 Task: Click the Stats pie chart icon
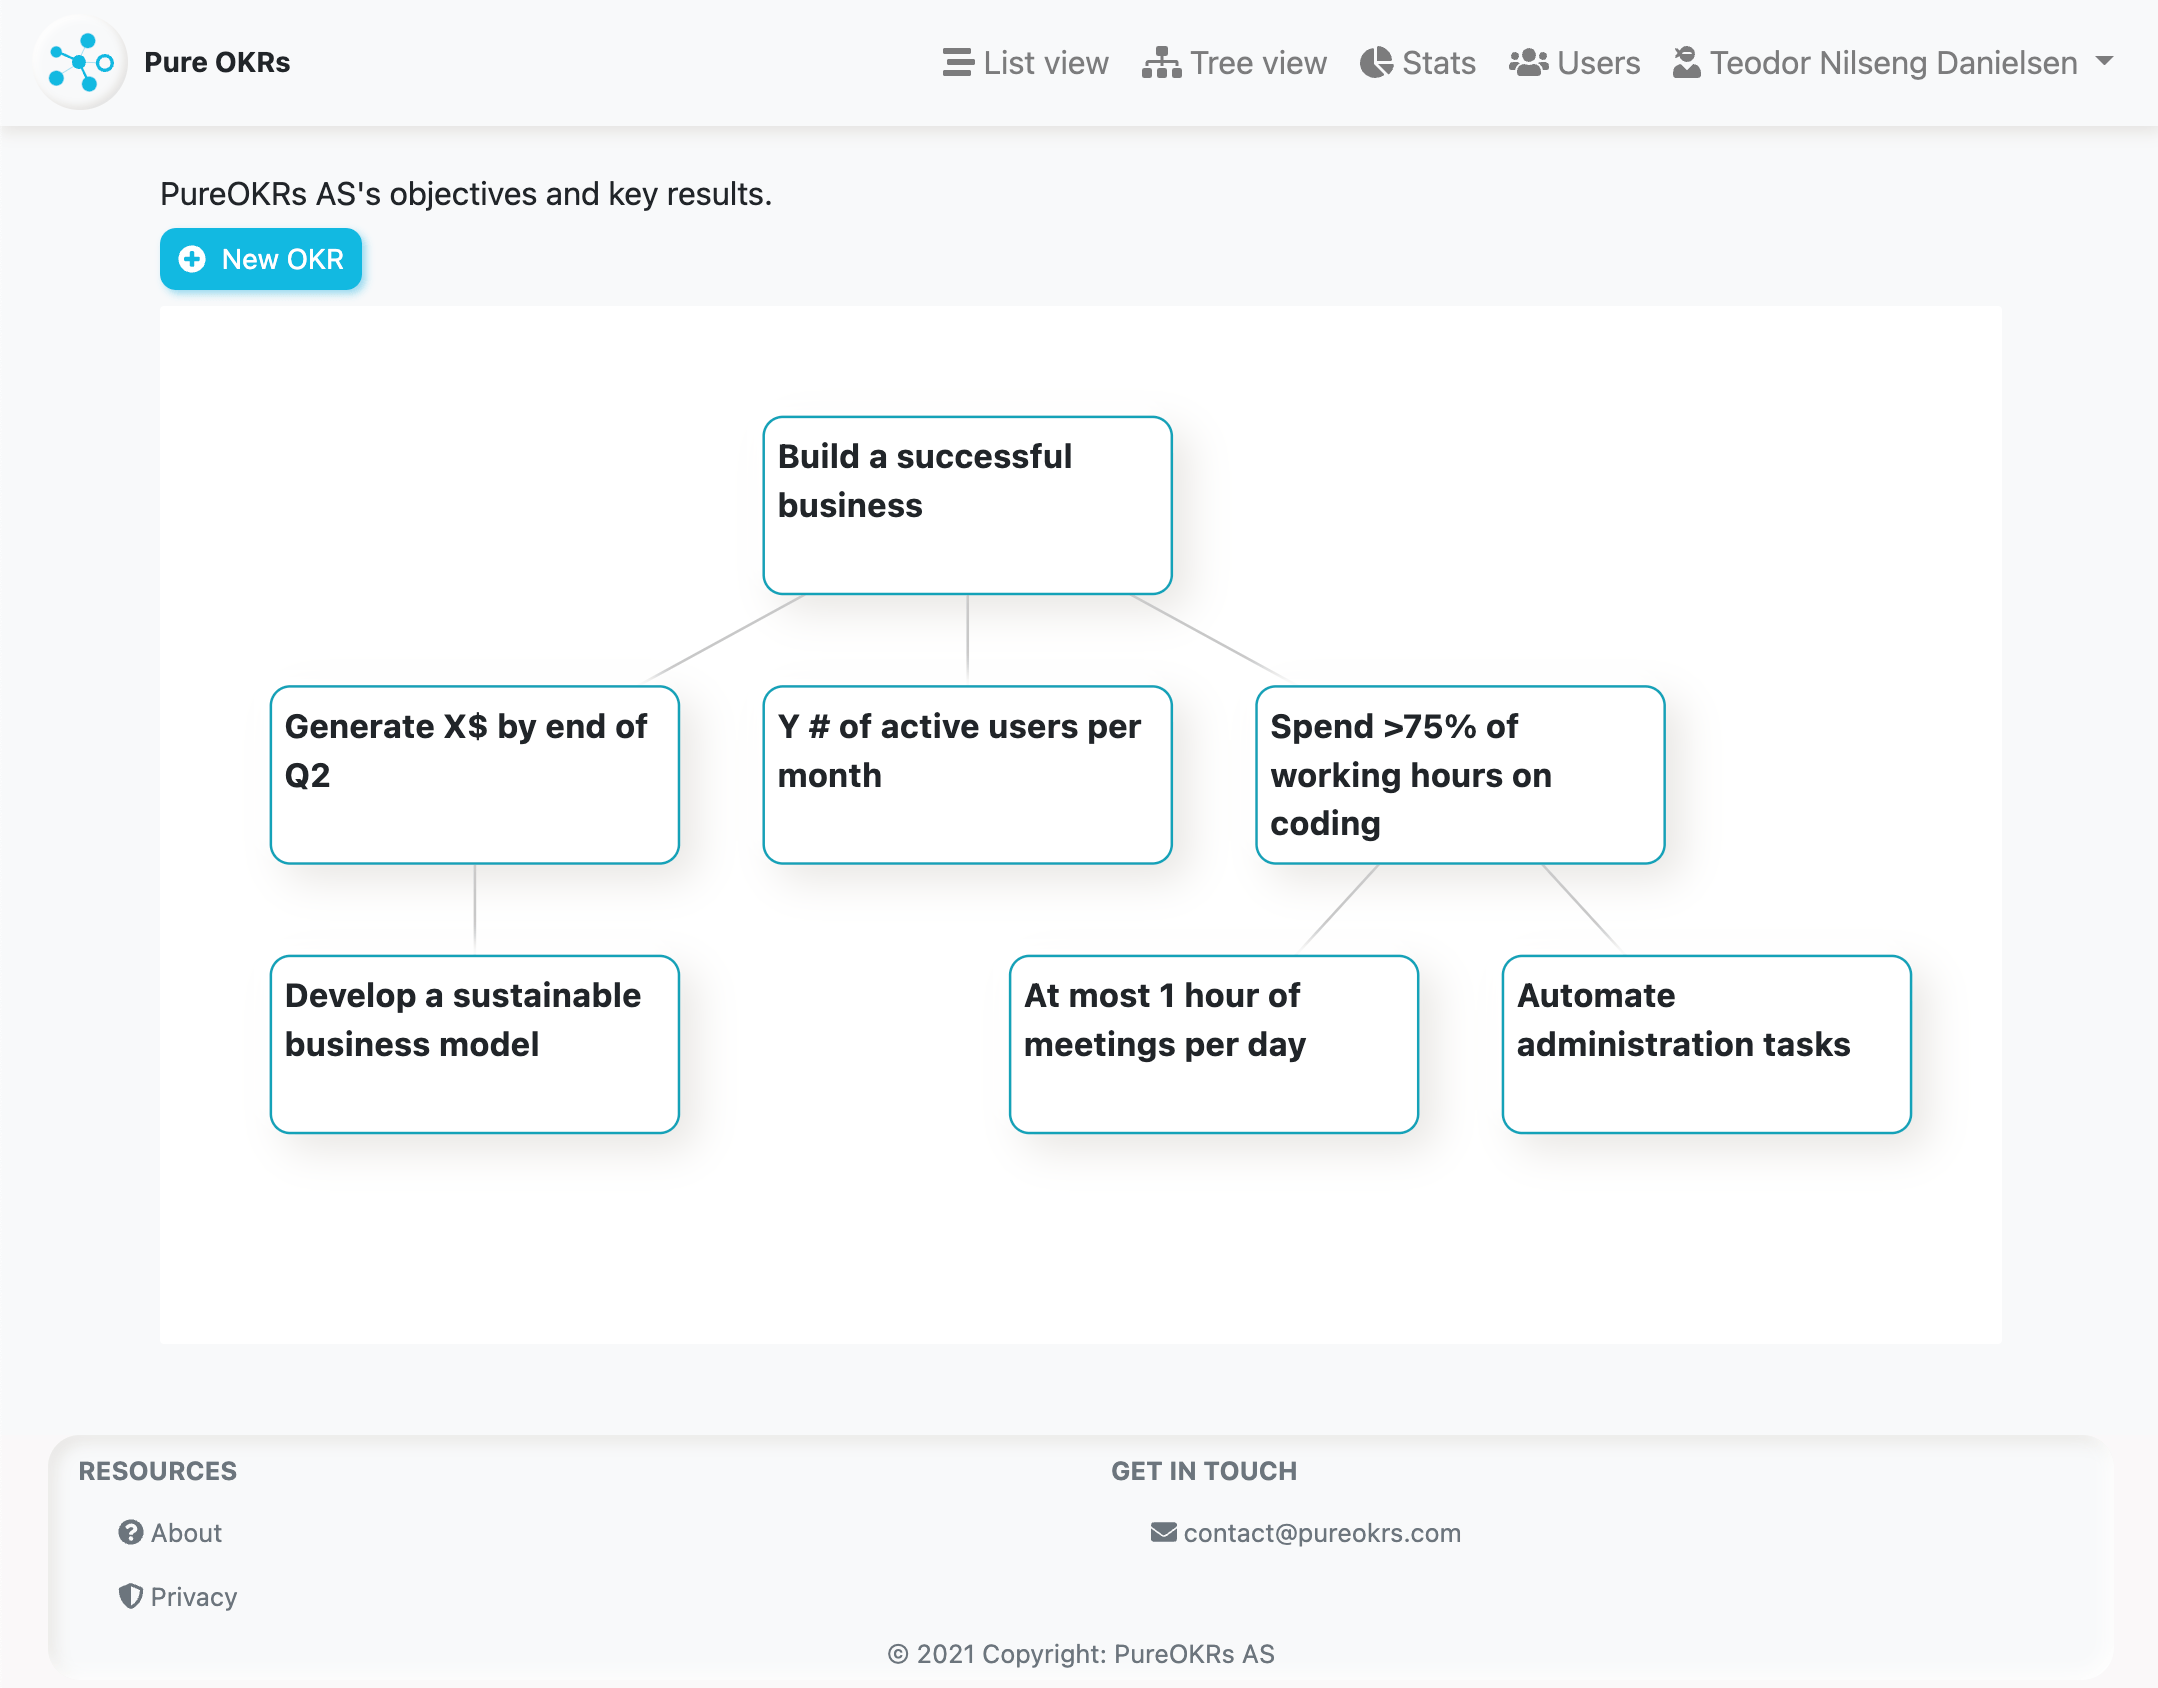tap(1376, 62)
